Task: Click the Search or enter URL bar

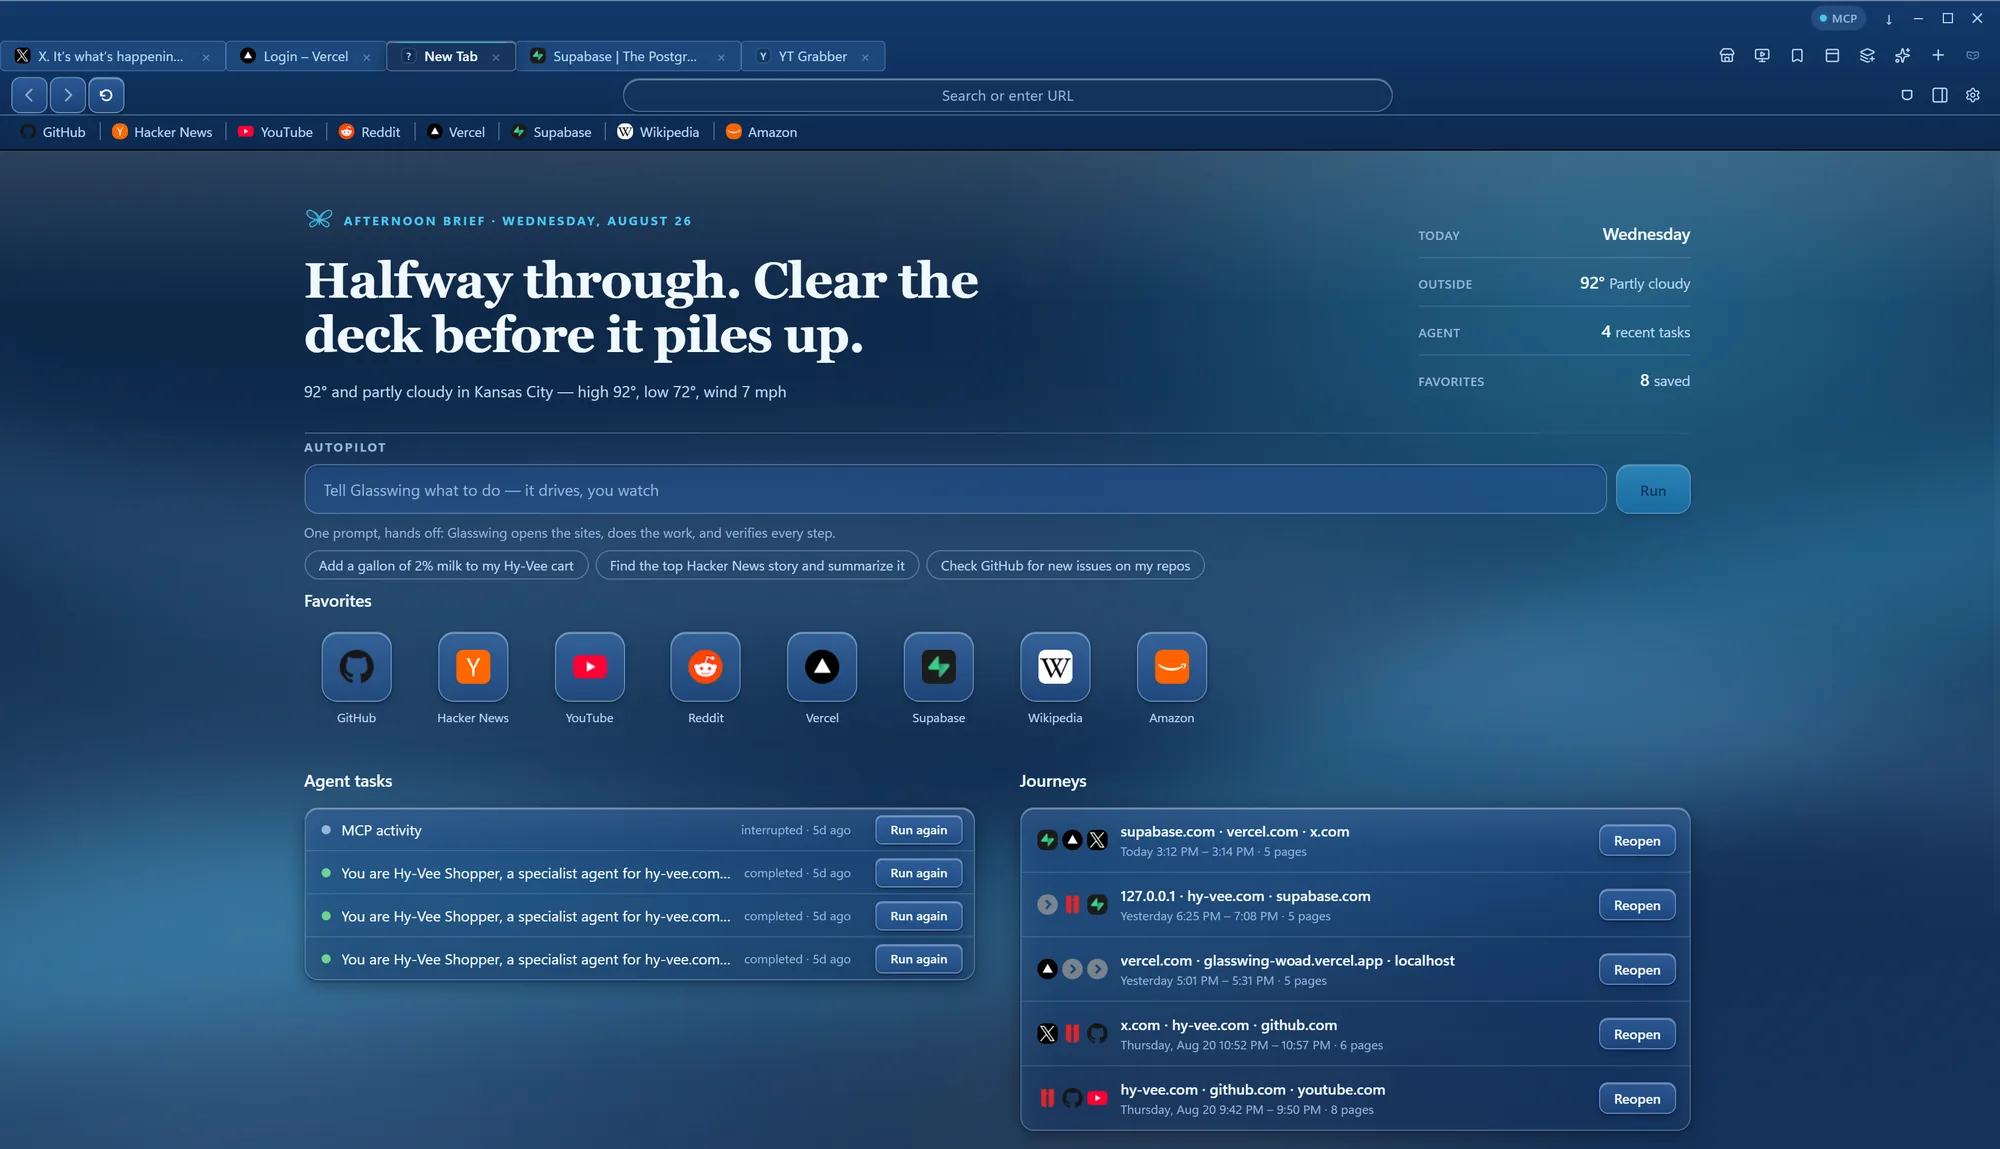Action: [1007, 96]
